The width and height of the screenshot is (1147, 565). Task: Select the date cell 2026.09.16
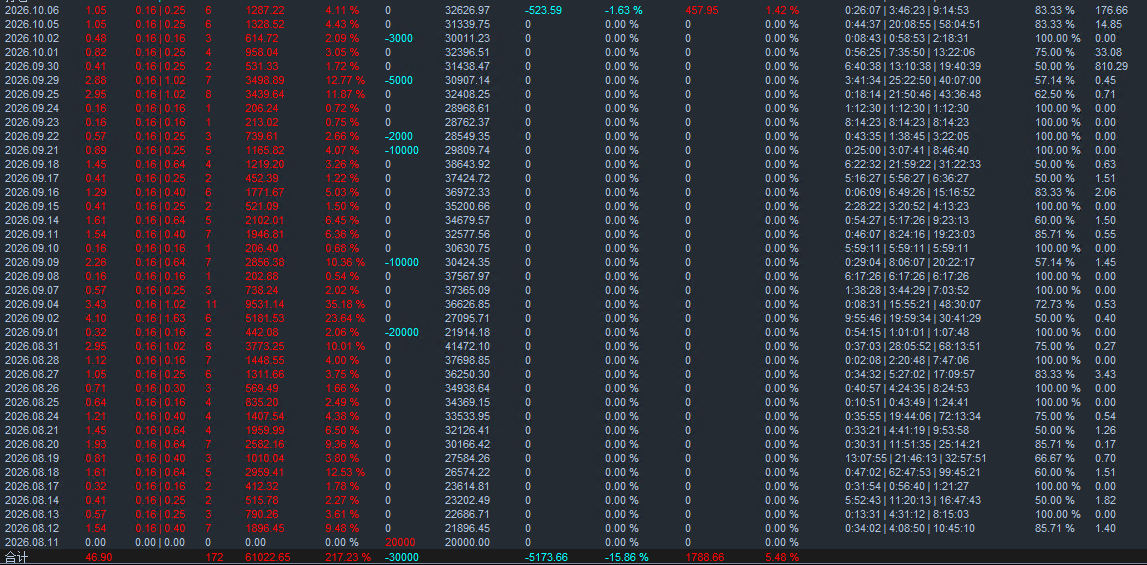point(32,192)
